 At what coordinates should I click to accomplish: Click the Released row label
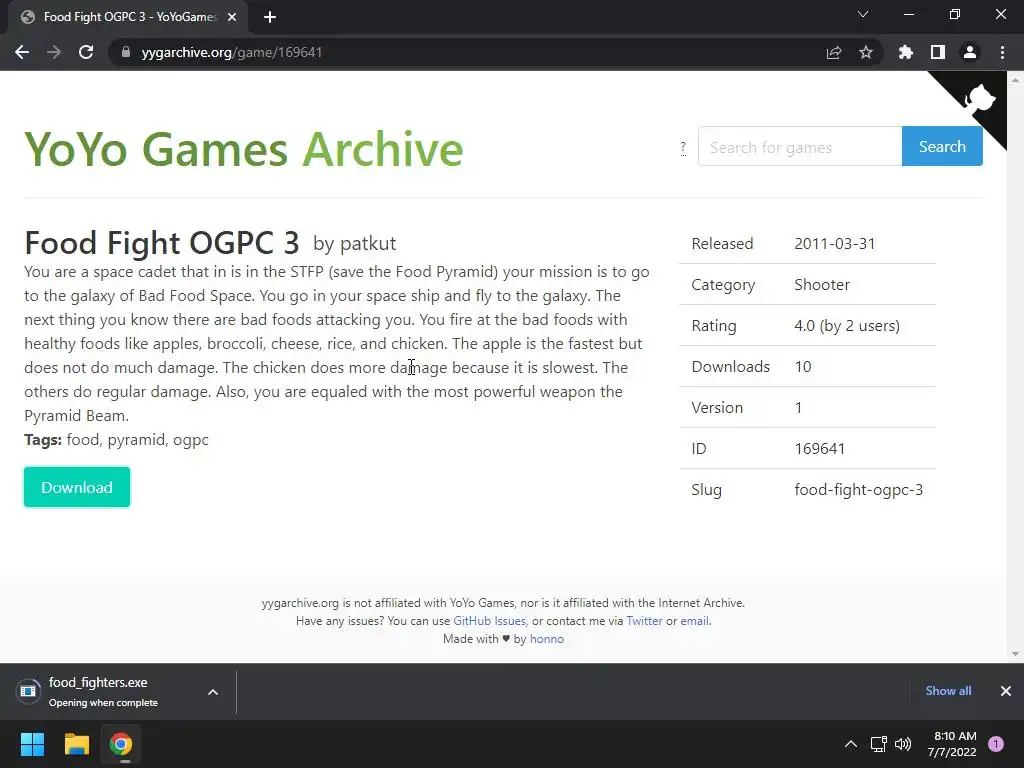pos(722,244)
